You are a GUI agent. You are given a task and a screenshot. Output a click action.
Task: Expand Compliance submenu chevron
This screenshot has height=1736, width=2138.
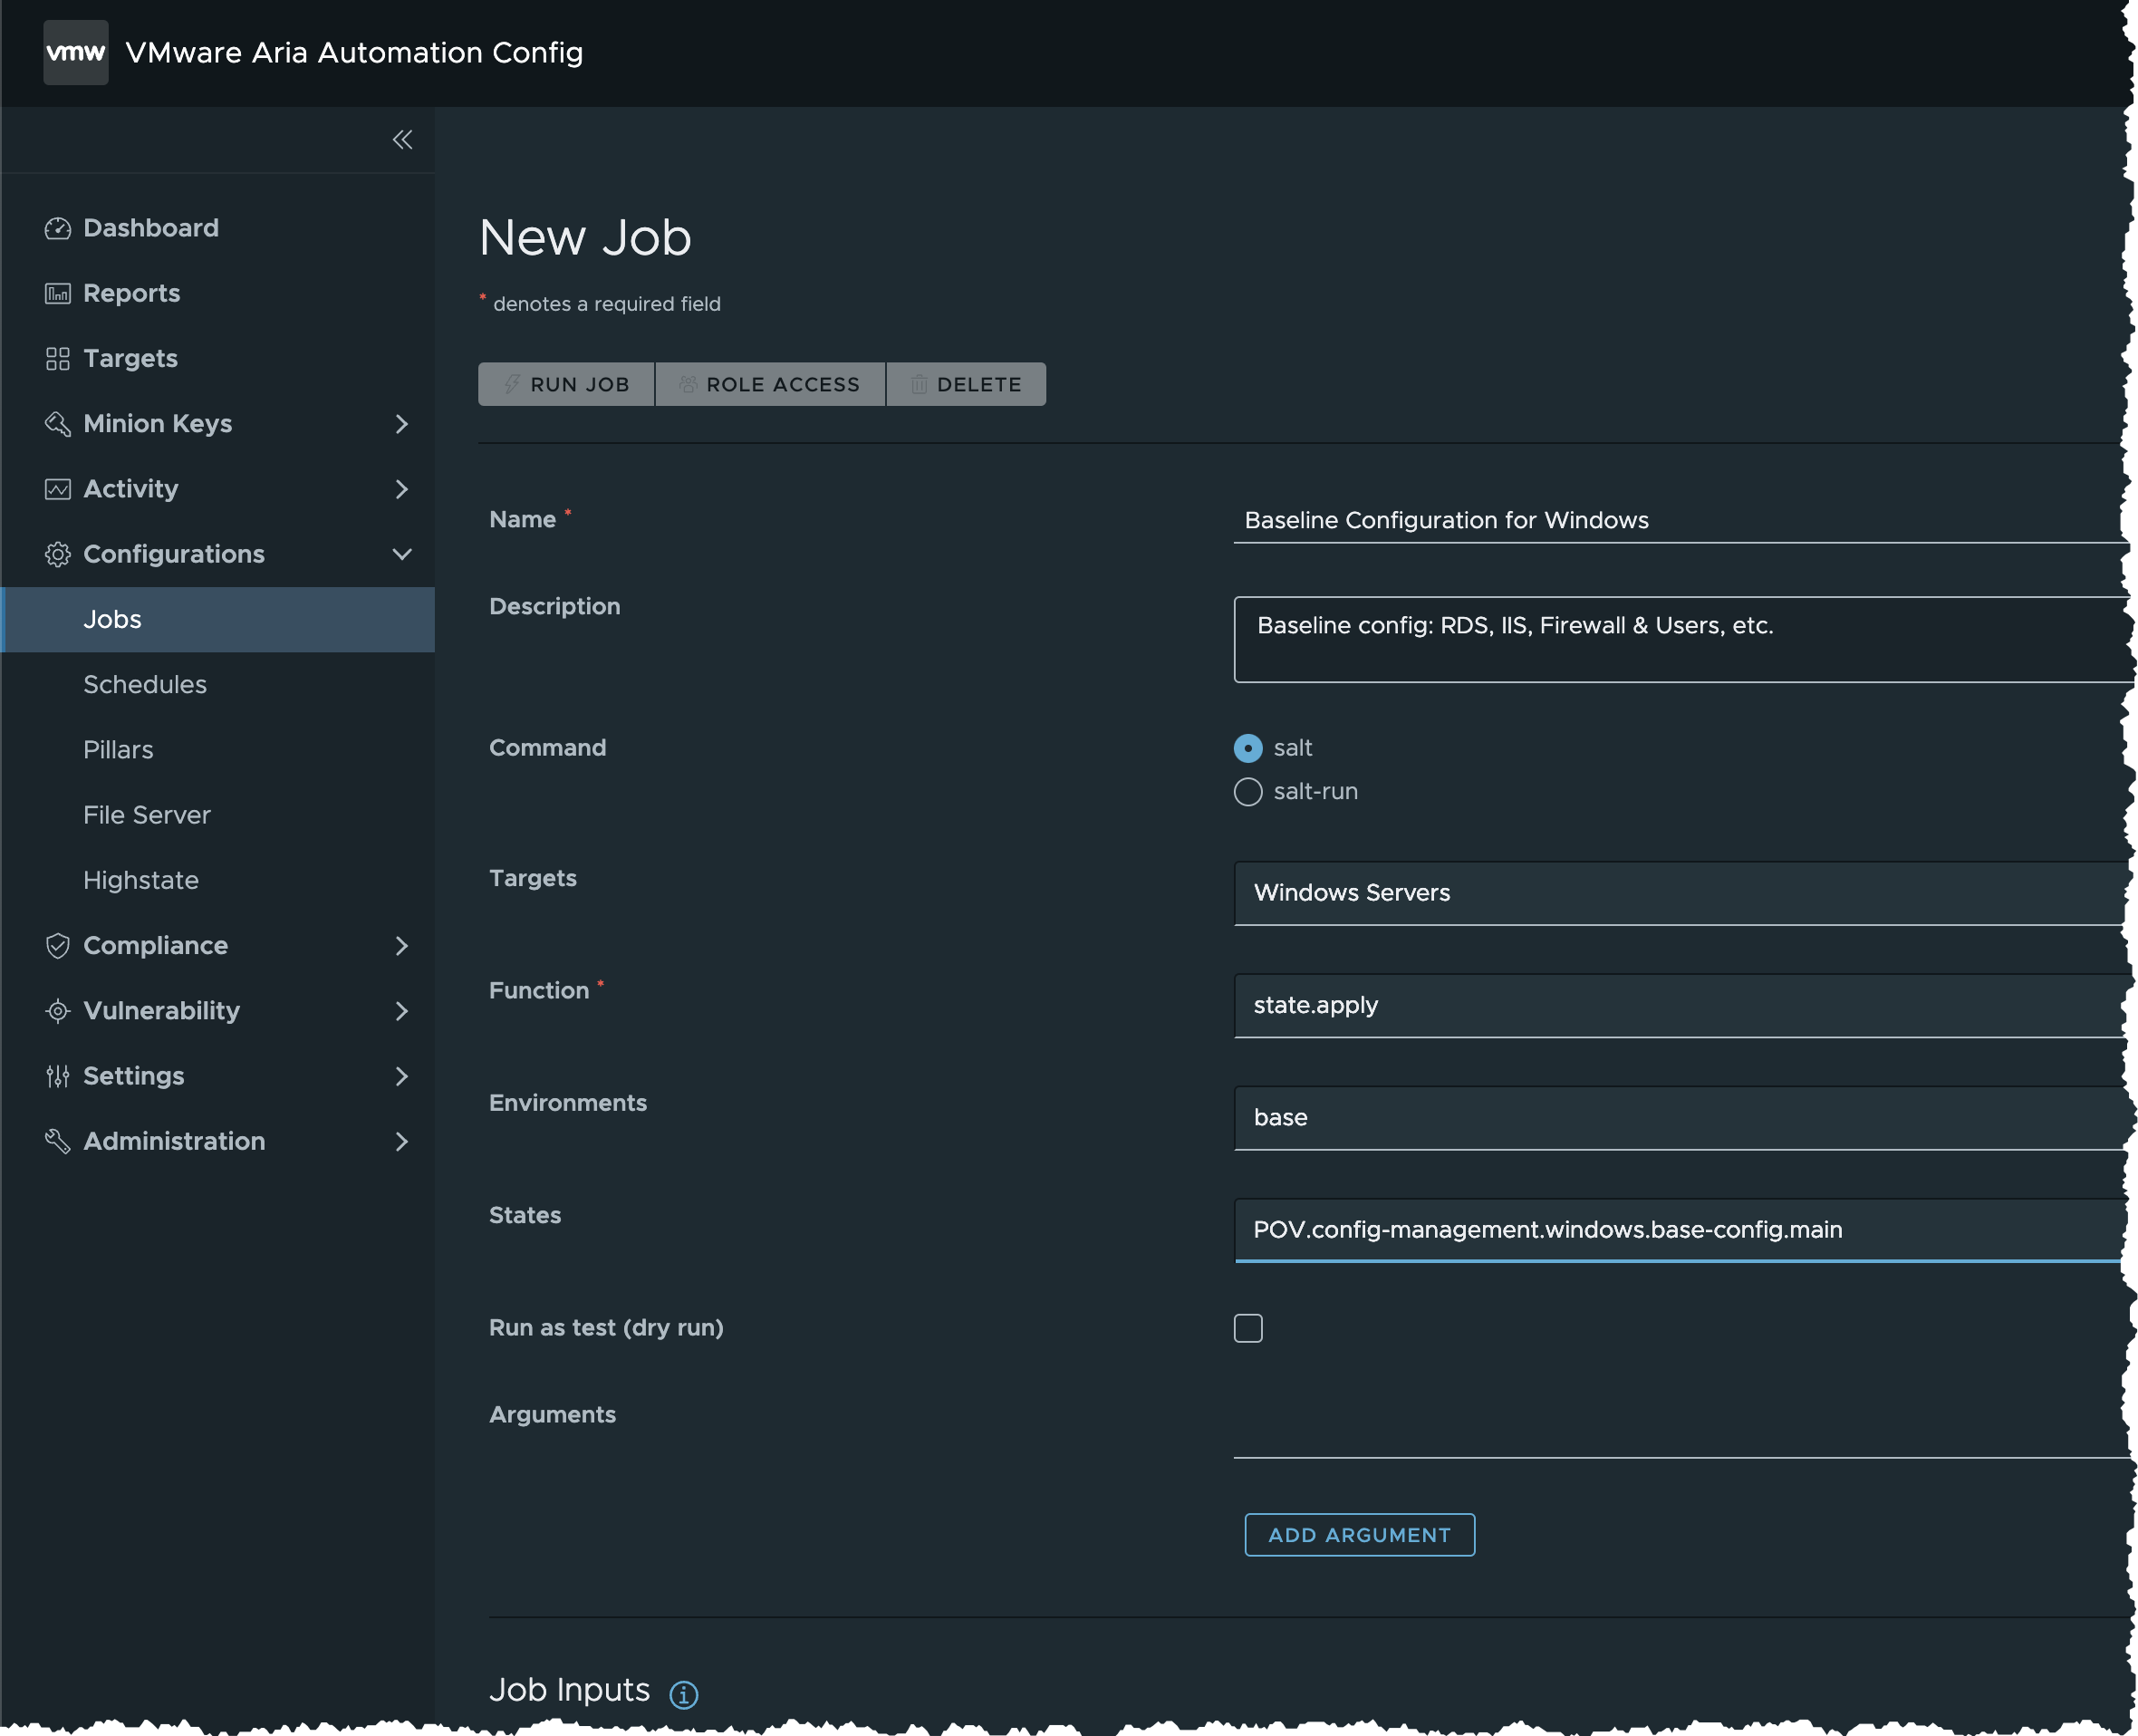(x=402, y=946)
